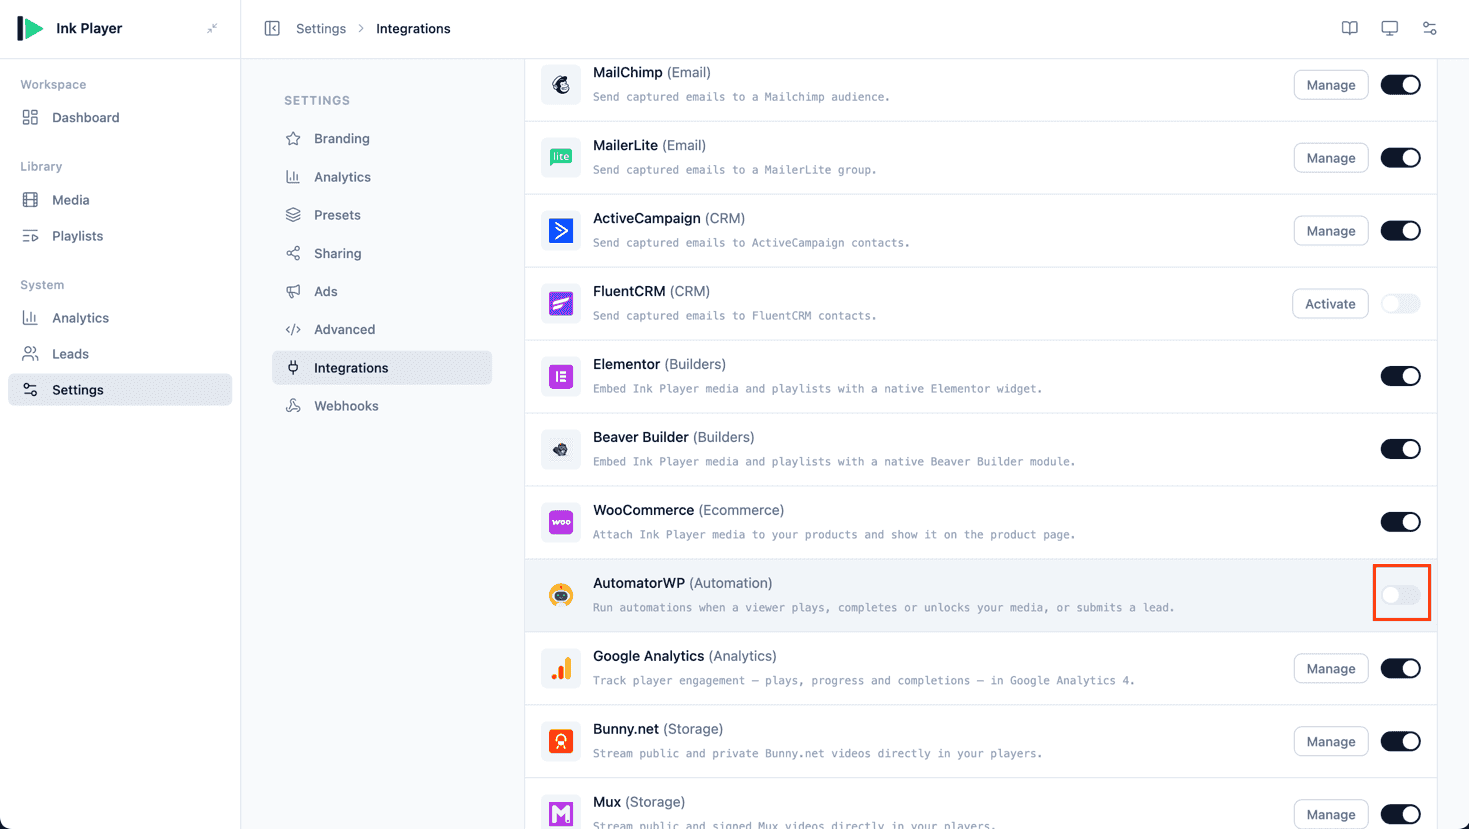Click the Elementor integration icon
This screenshot has width=1469, height=829.
pyautogui.click(x=561, y=376)
